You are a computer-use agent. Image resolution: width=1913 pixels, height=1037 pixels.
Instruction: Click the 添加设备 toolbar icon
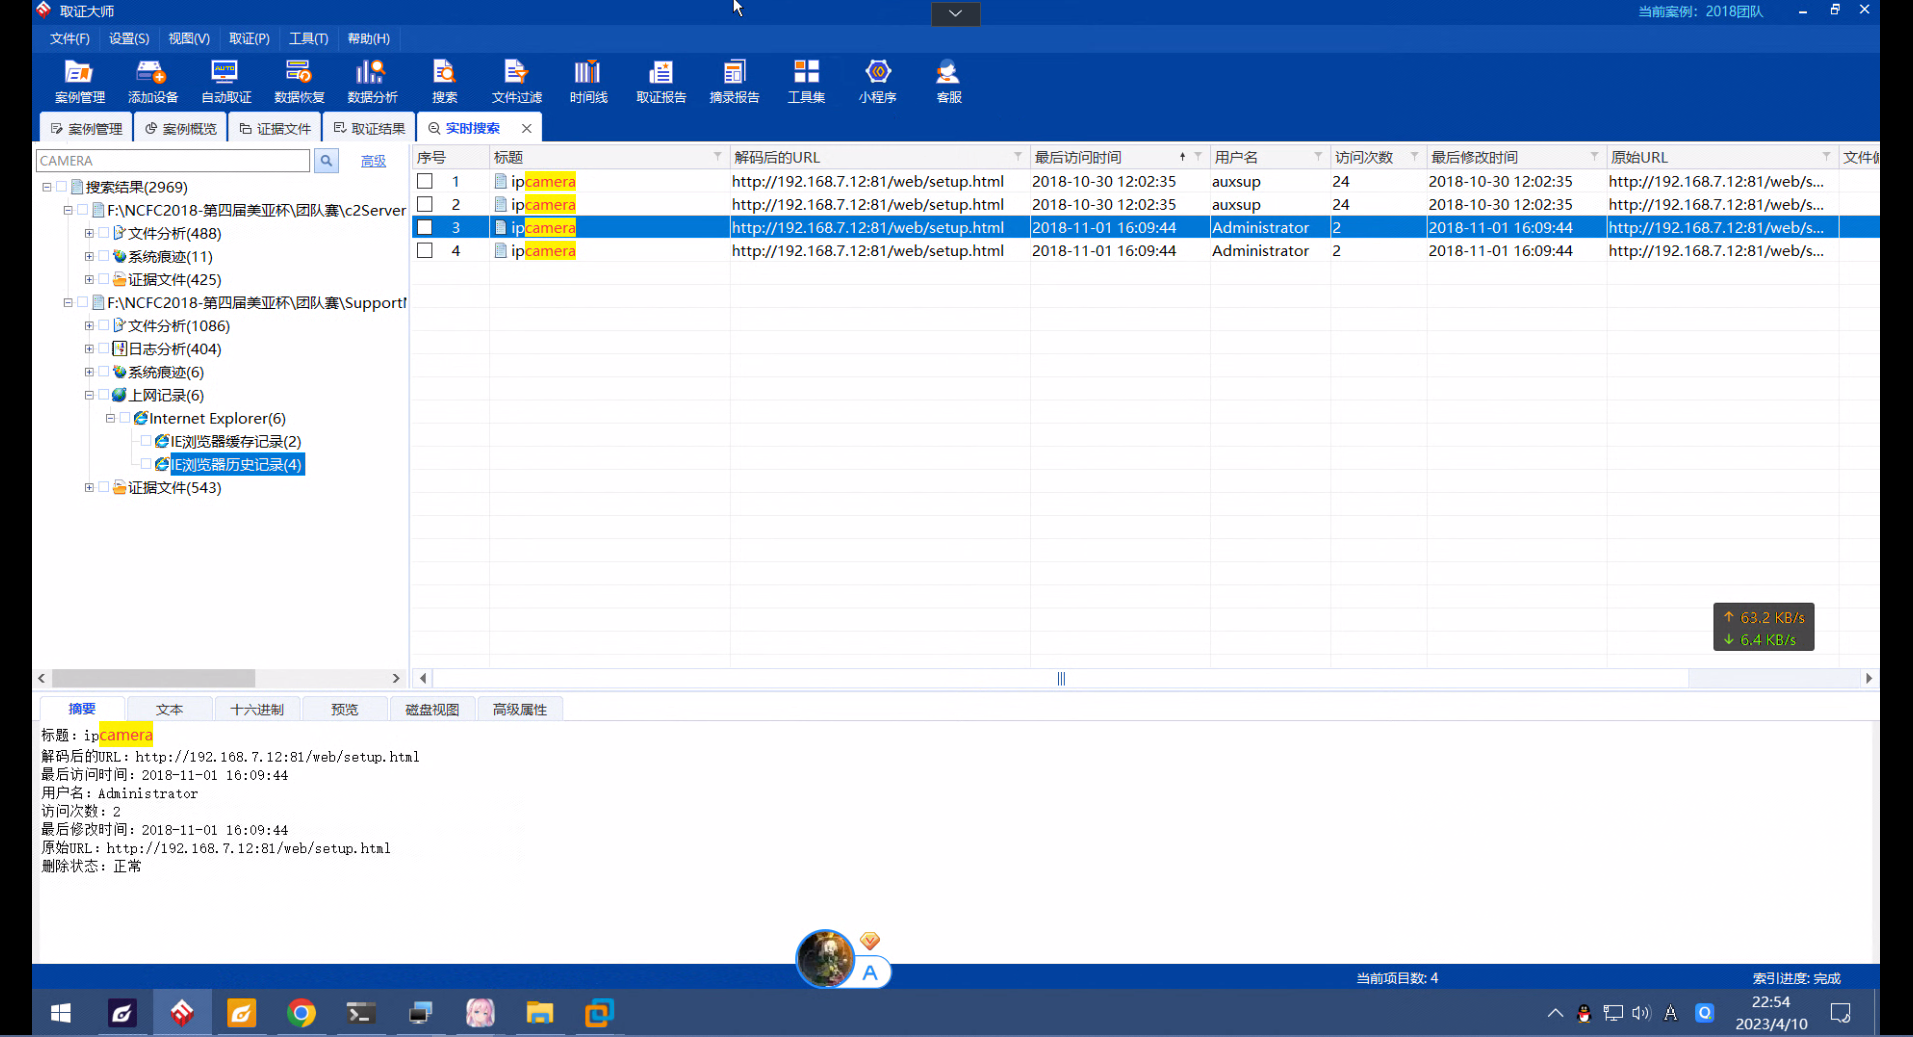[x=152, y=81]
